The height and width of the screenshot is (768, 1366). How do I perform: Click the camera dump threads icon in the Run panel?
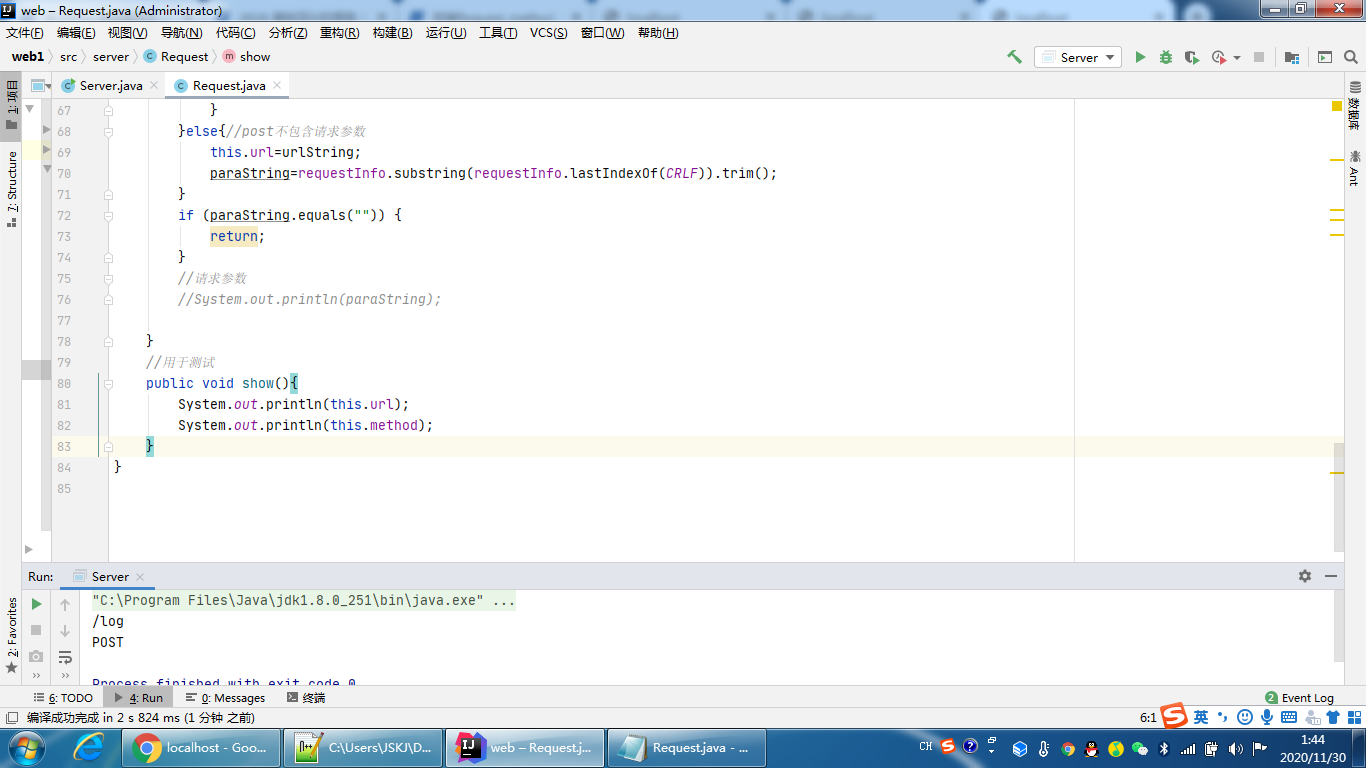click(x=36, y=656)
